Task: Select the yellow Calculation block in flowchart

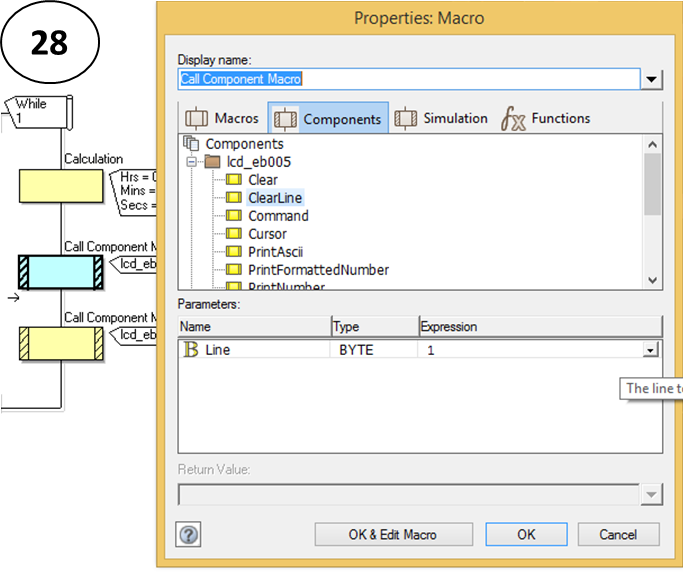Action: pos(61,186)
